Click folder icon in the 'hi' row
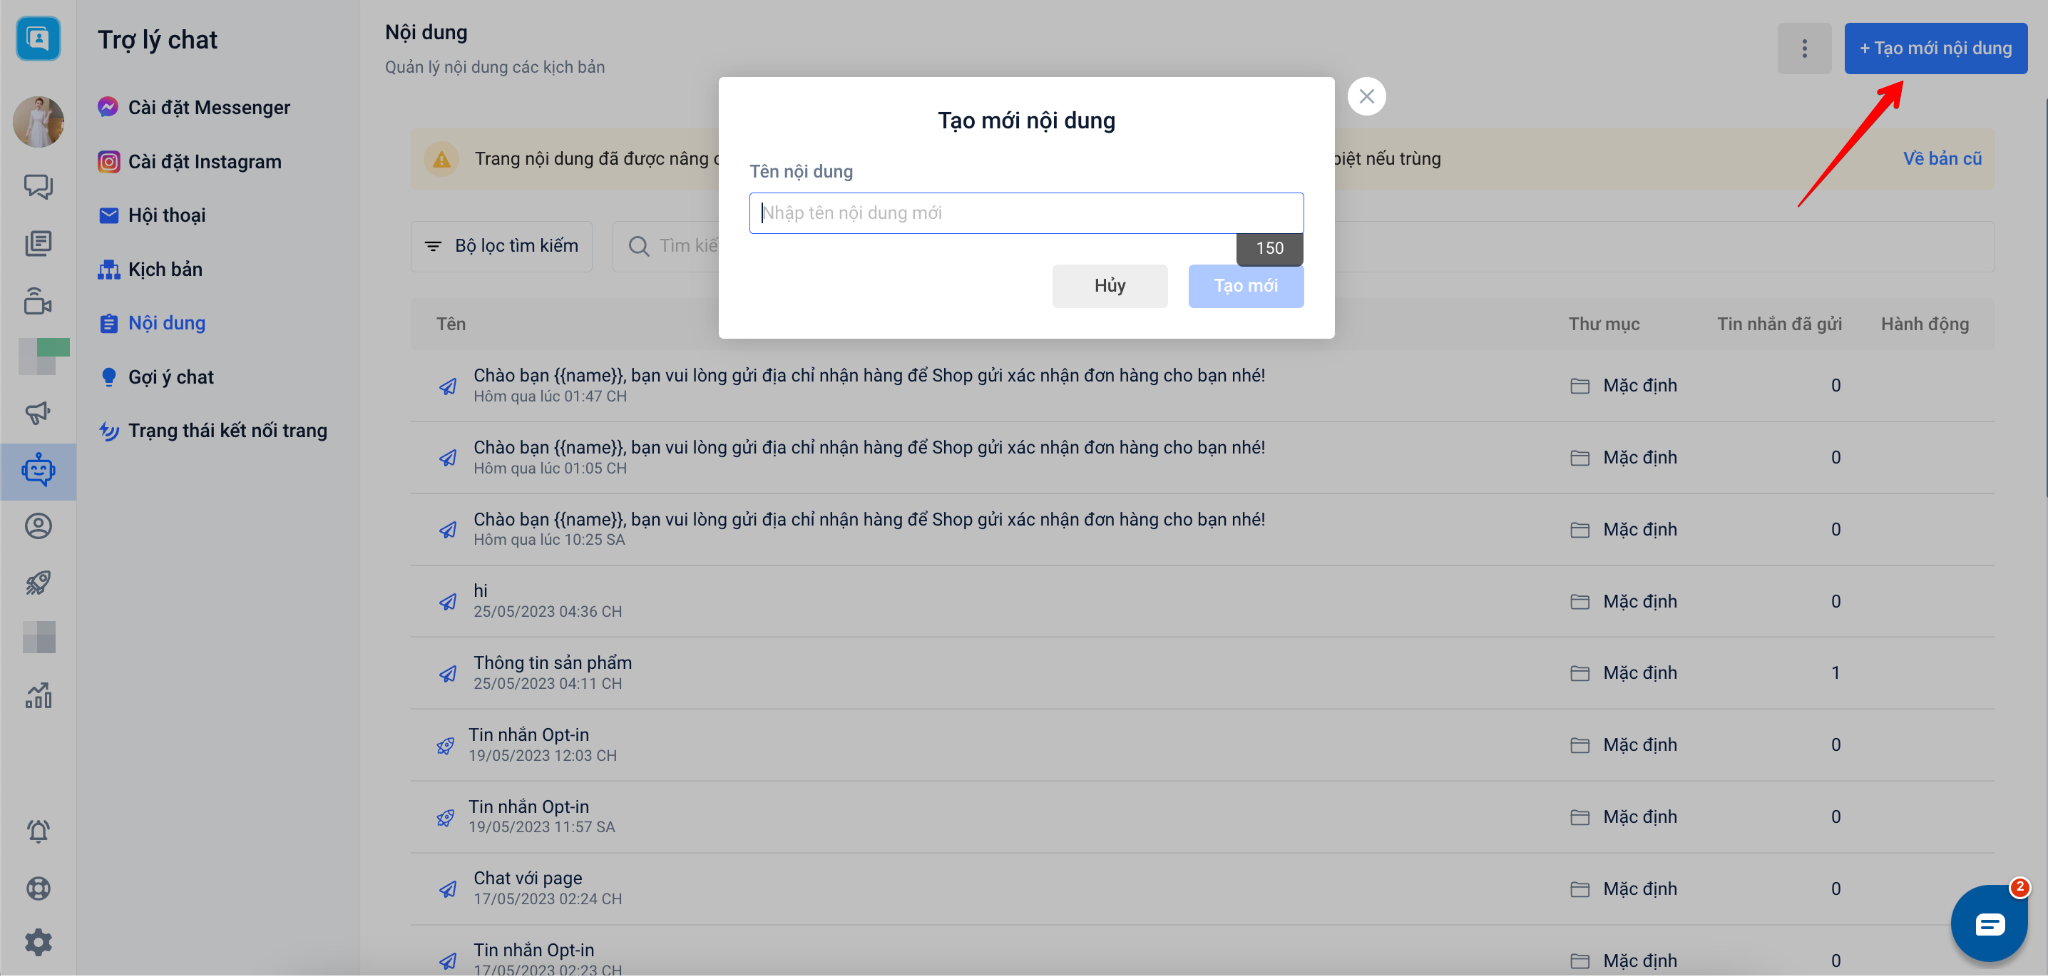The image size is (2048, 976). click(x=1580, y=602)
